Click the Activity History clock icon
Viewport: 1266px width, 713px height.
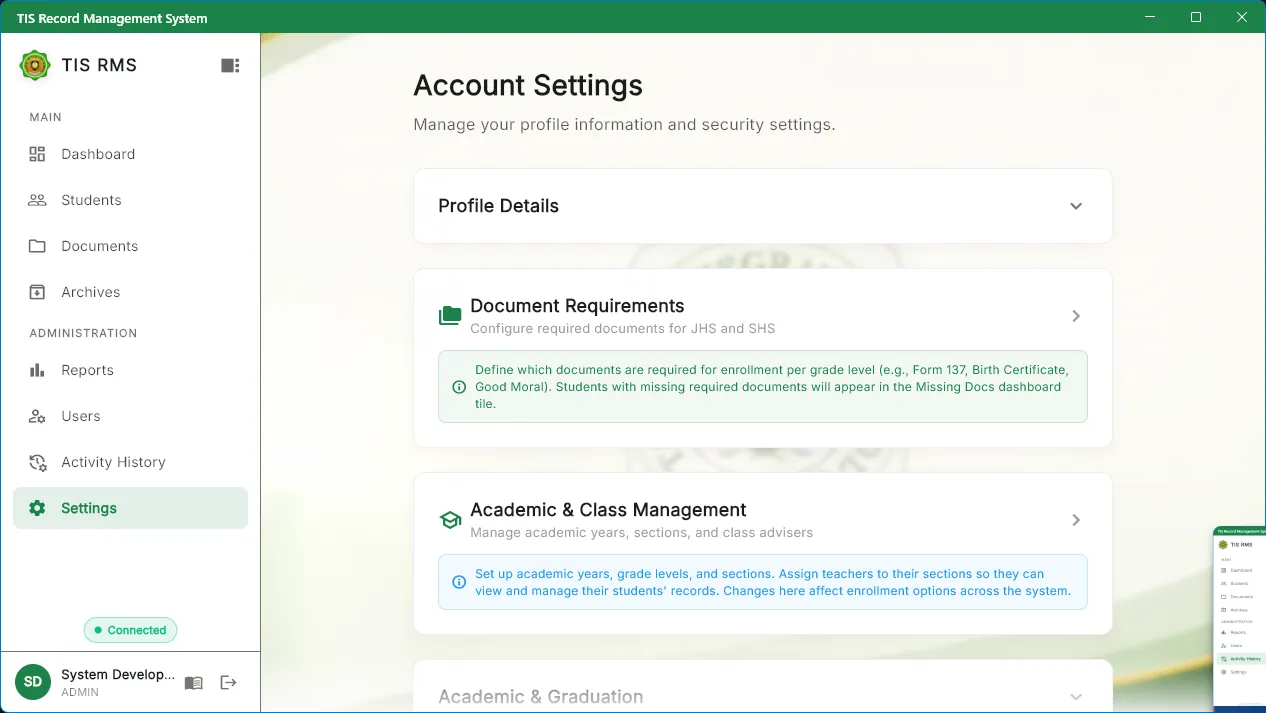click(x=37, y=462)
